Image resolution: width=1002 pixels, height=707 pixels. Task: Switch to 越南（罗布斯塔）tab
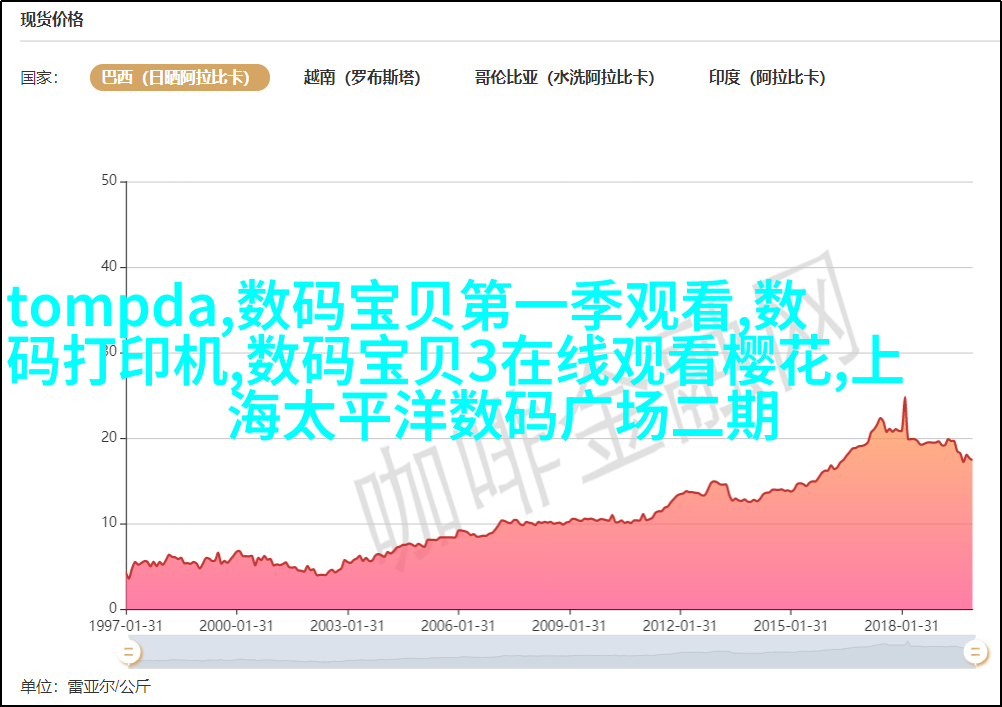pos(362,77)
